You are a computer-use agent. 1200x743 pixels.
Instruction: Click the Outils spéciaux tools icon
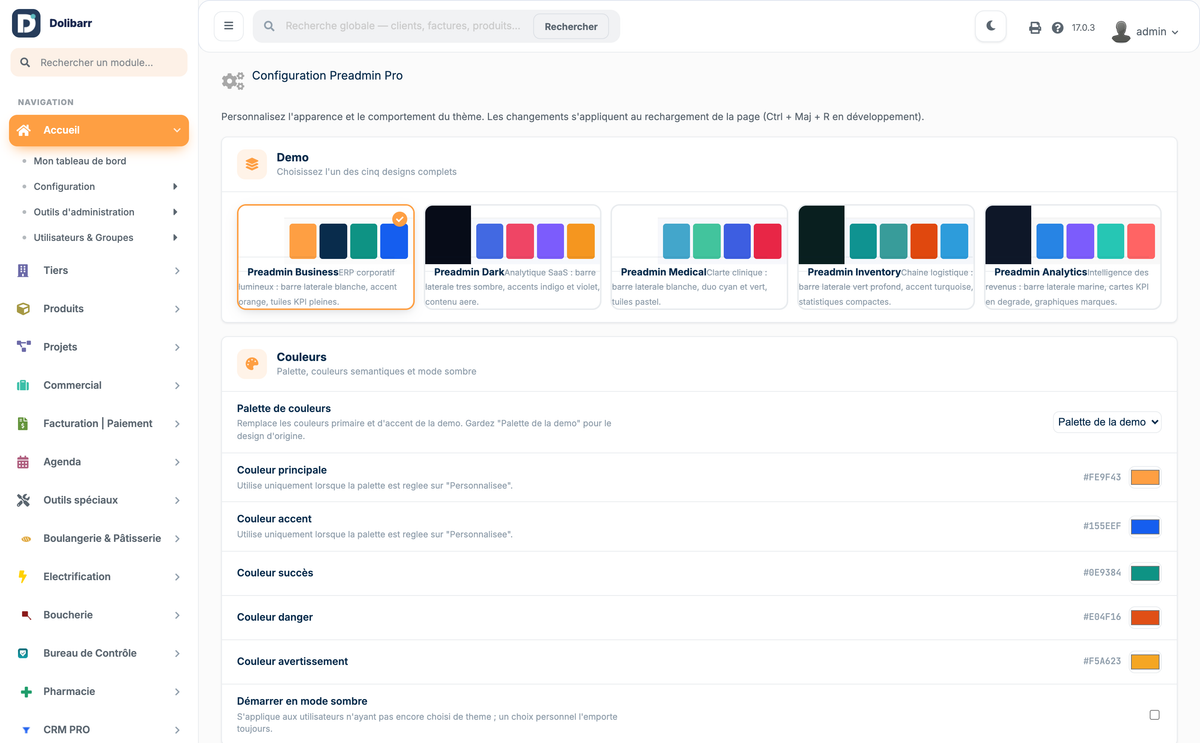click(x=23, y=500)
